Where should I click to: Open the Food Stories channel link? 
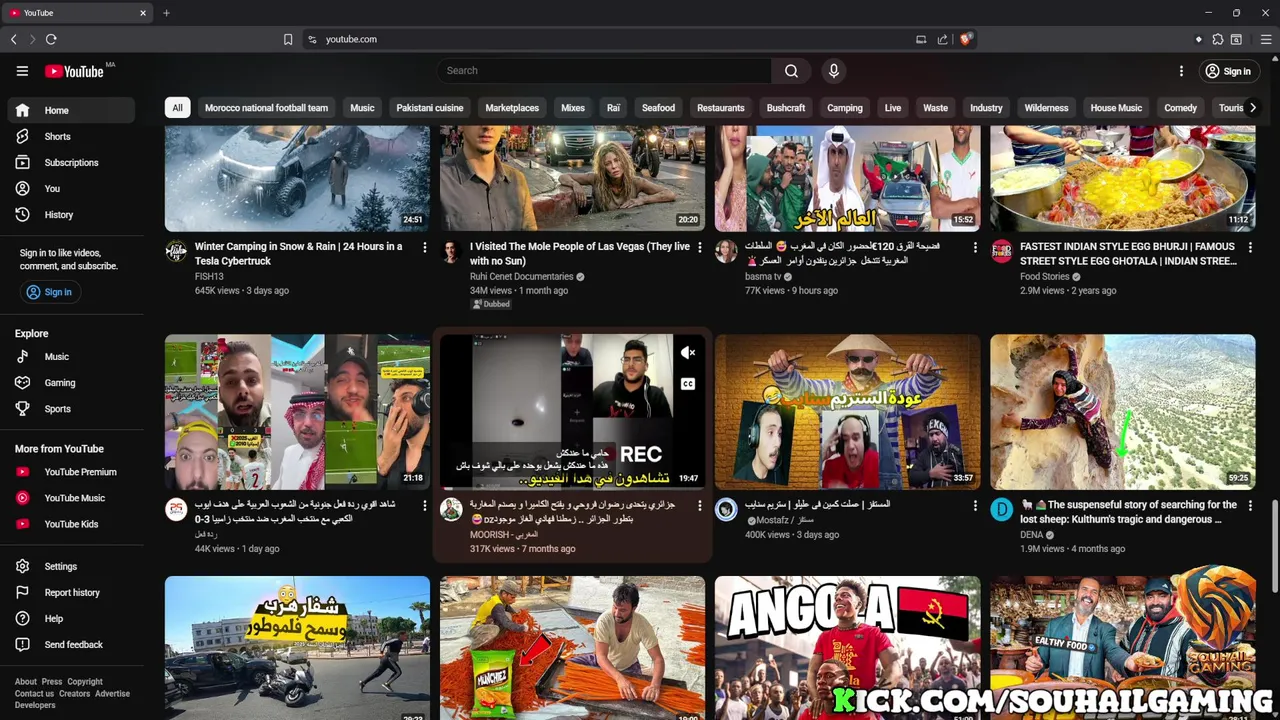1045,277
